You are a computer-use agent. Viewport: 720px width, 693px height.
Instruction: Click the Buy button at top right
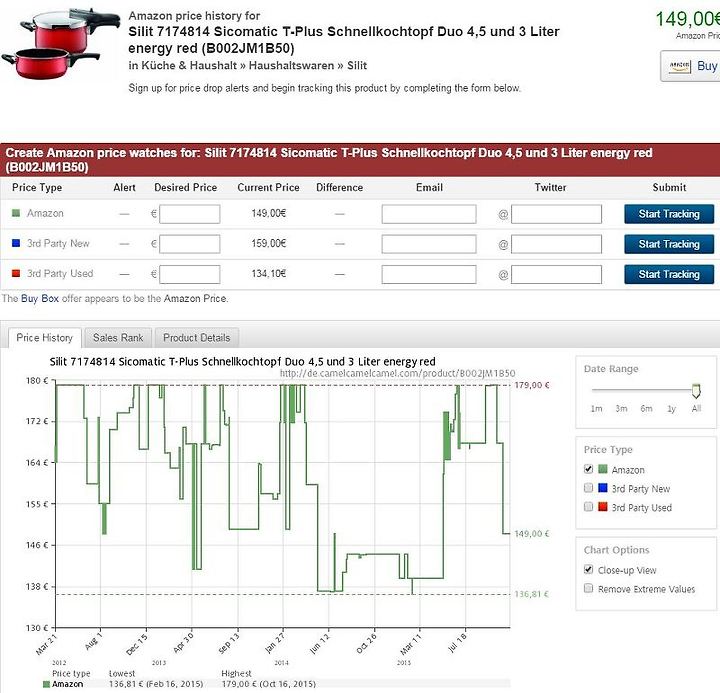[x=690, y=66]
